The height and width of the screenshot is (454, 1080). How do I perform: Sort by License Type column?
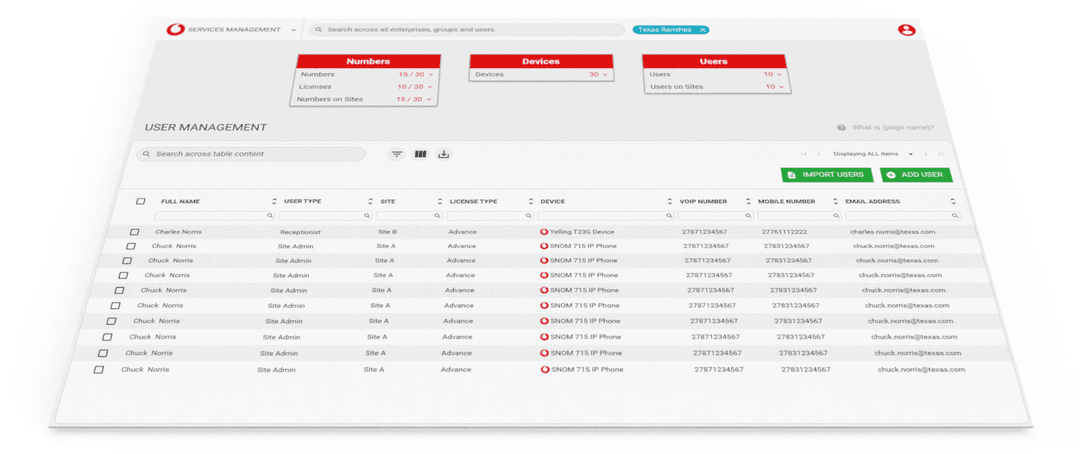point(531,201)
